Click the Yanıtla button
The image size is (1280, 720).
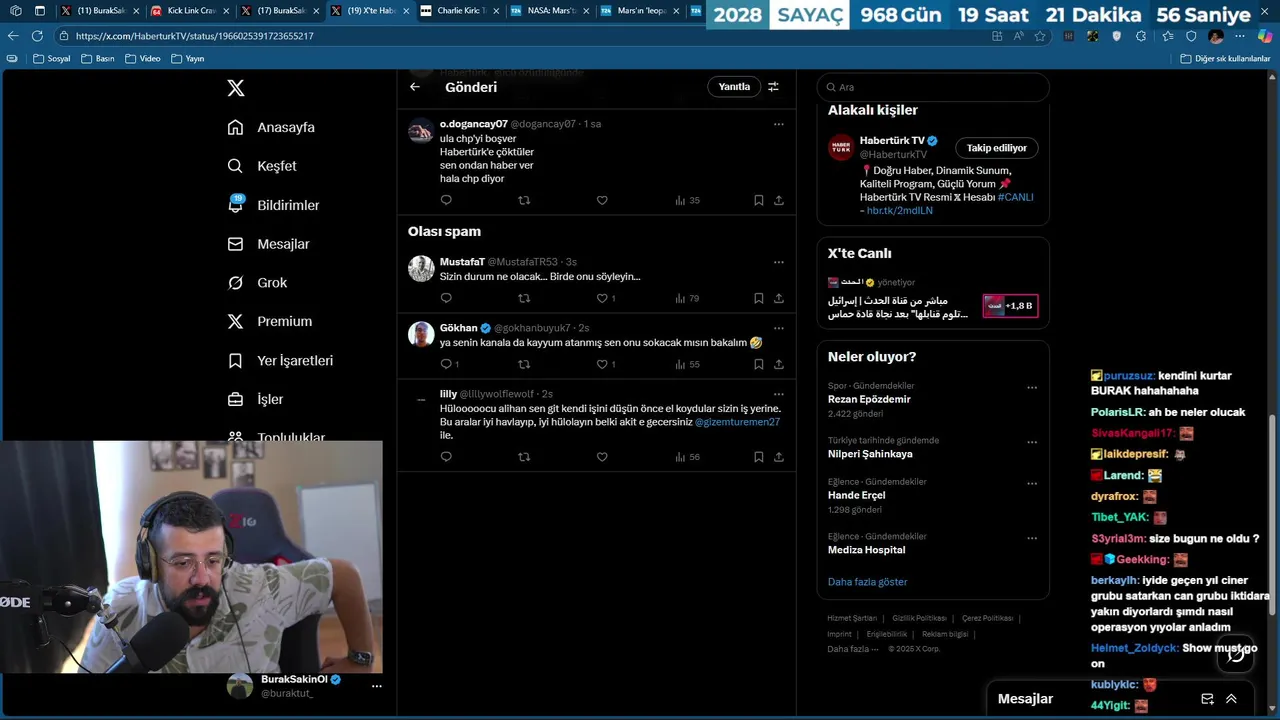(734, 87)
